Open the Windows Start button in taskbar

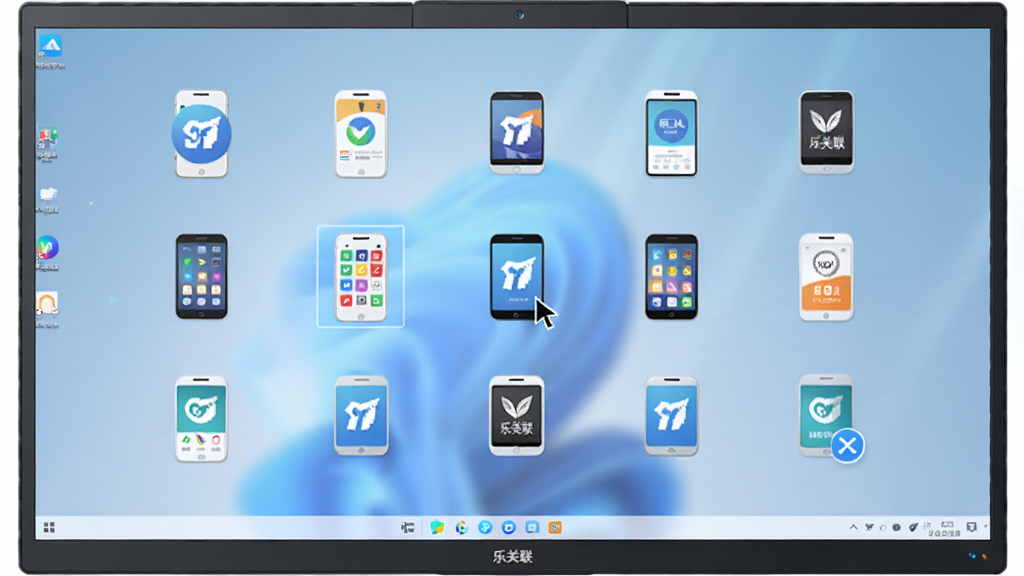pyautogui.click(x=49, y=528)
